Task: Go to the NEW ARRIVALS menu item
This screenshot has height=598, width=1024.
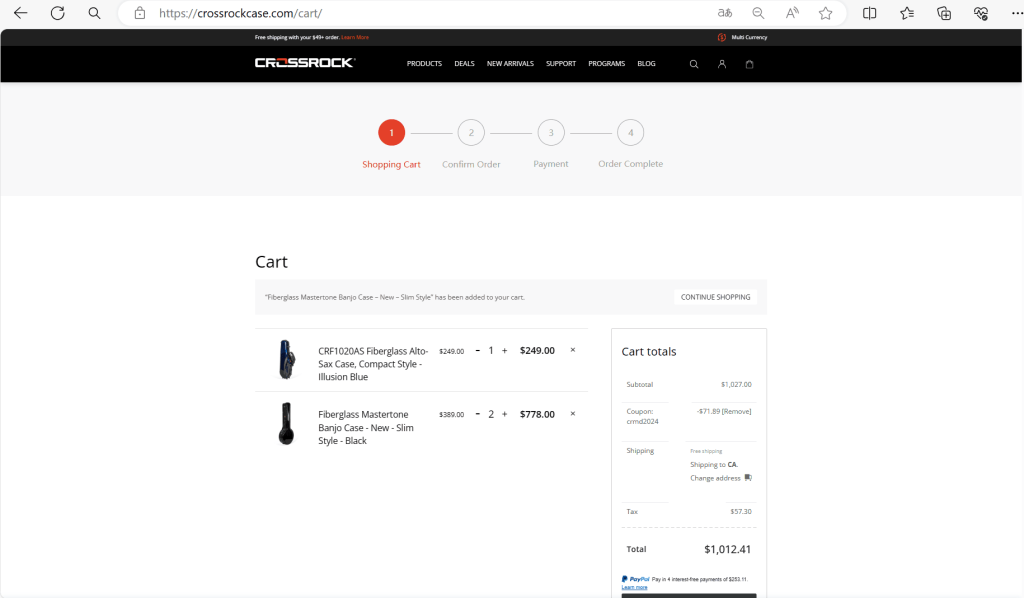Action: 510,64
